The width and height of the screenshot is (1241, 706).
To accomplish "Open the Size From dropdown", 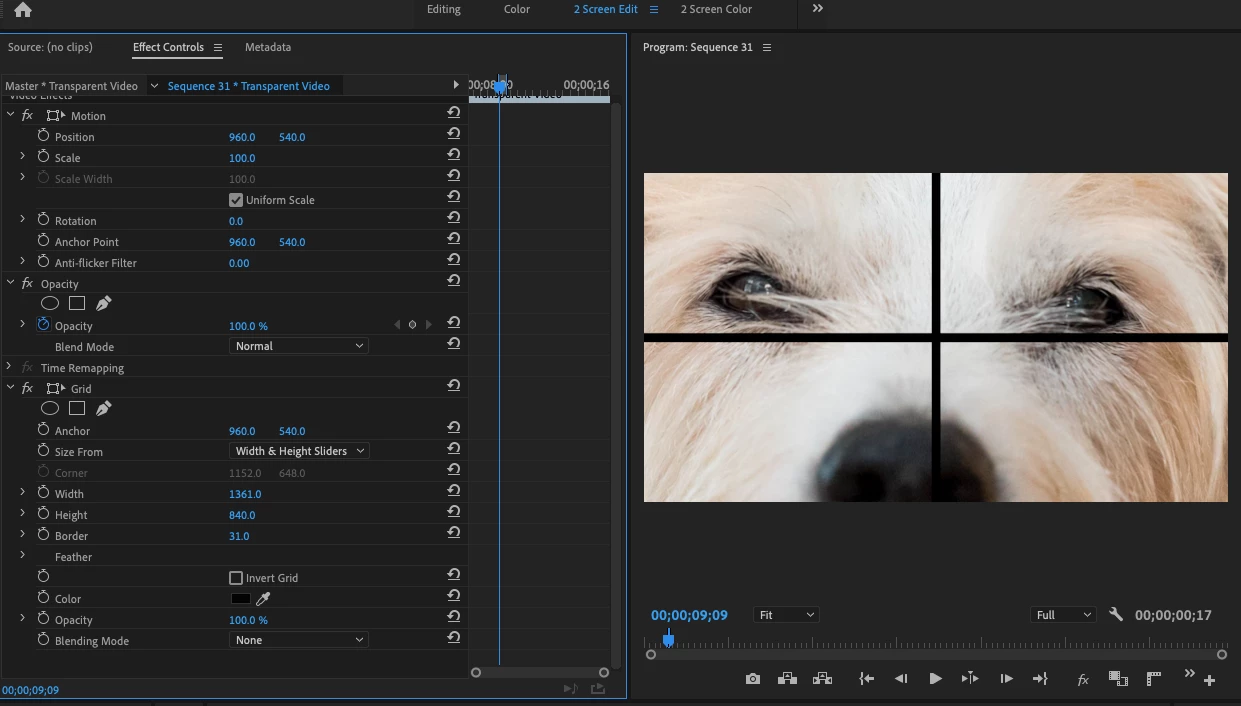I will click(299, 451).
